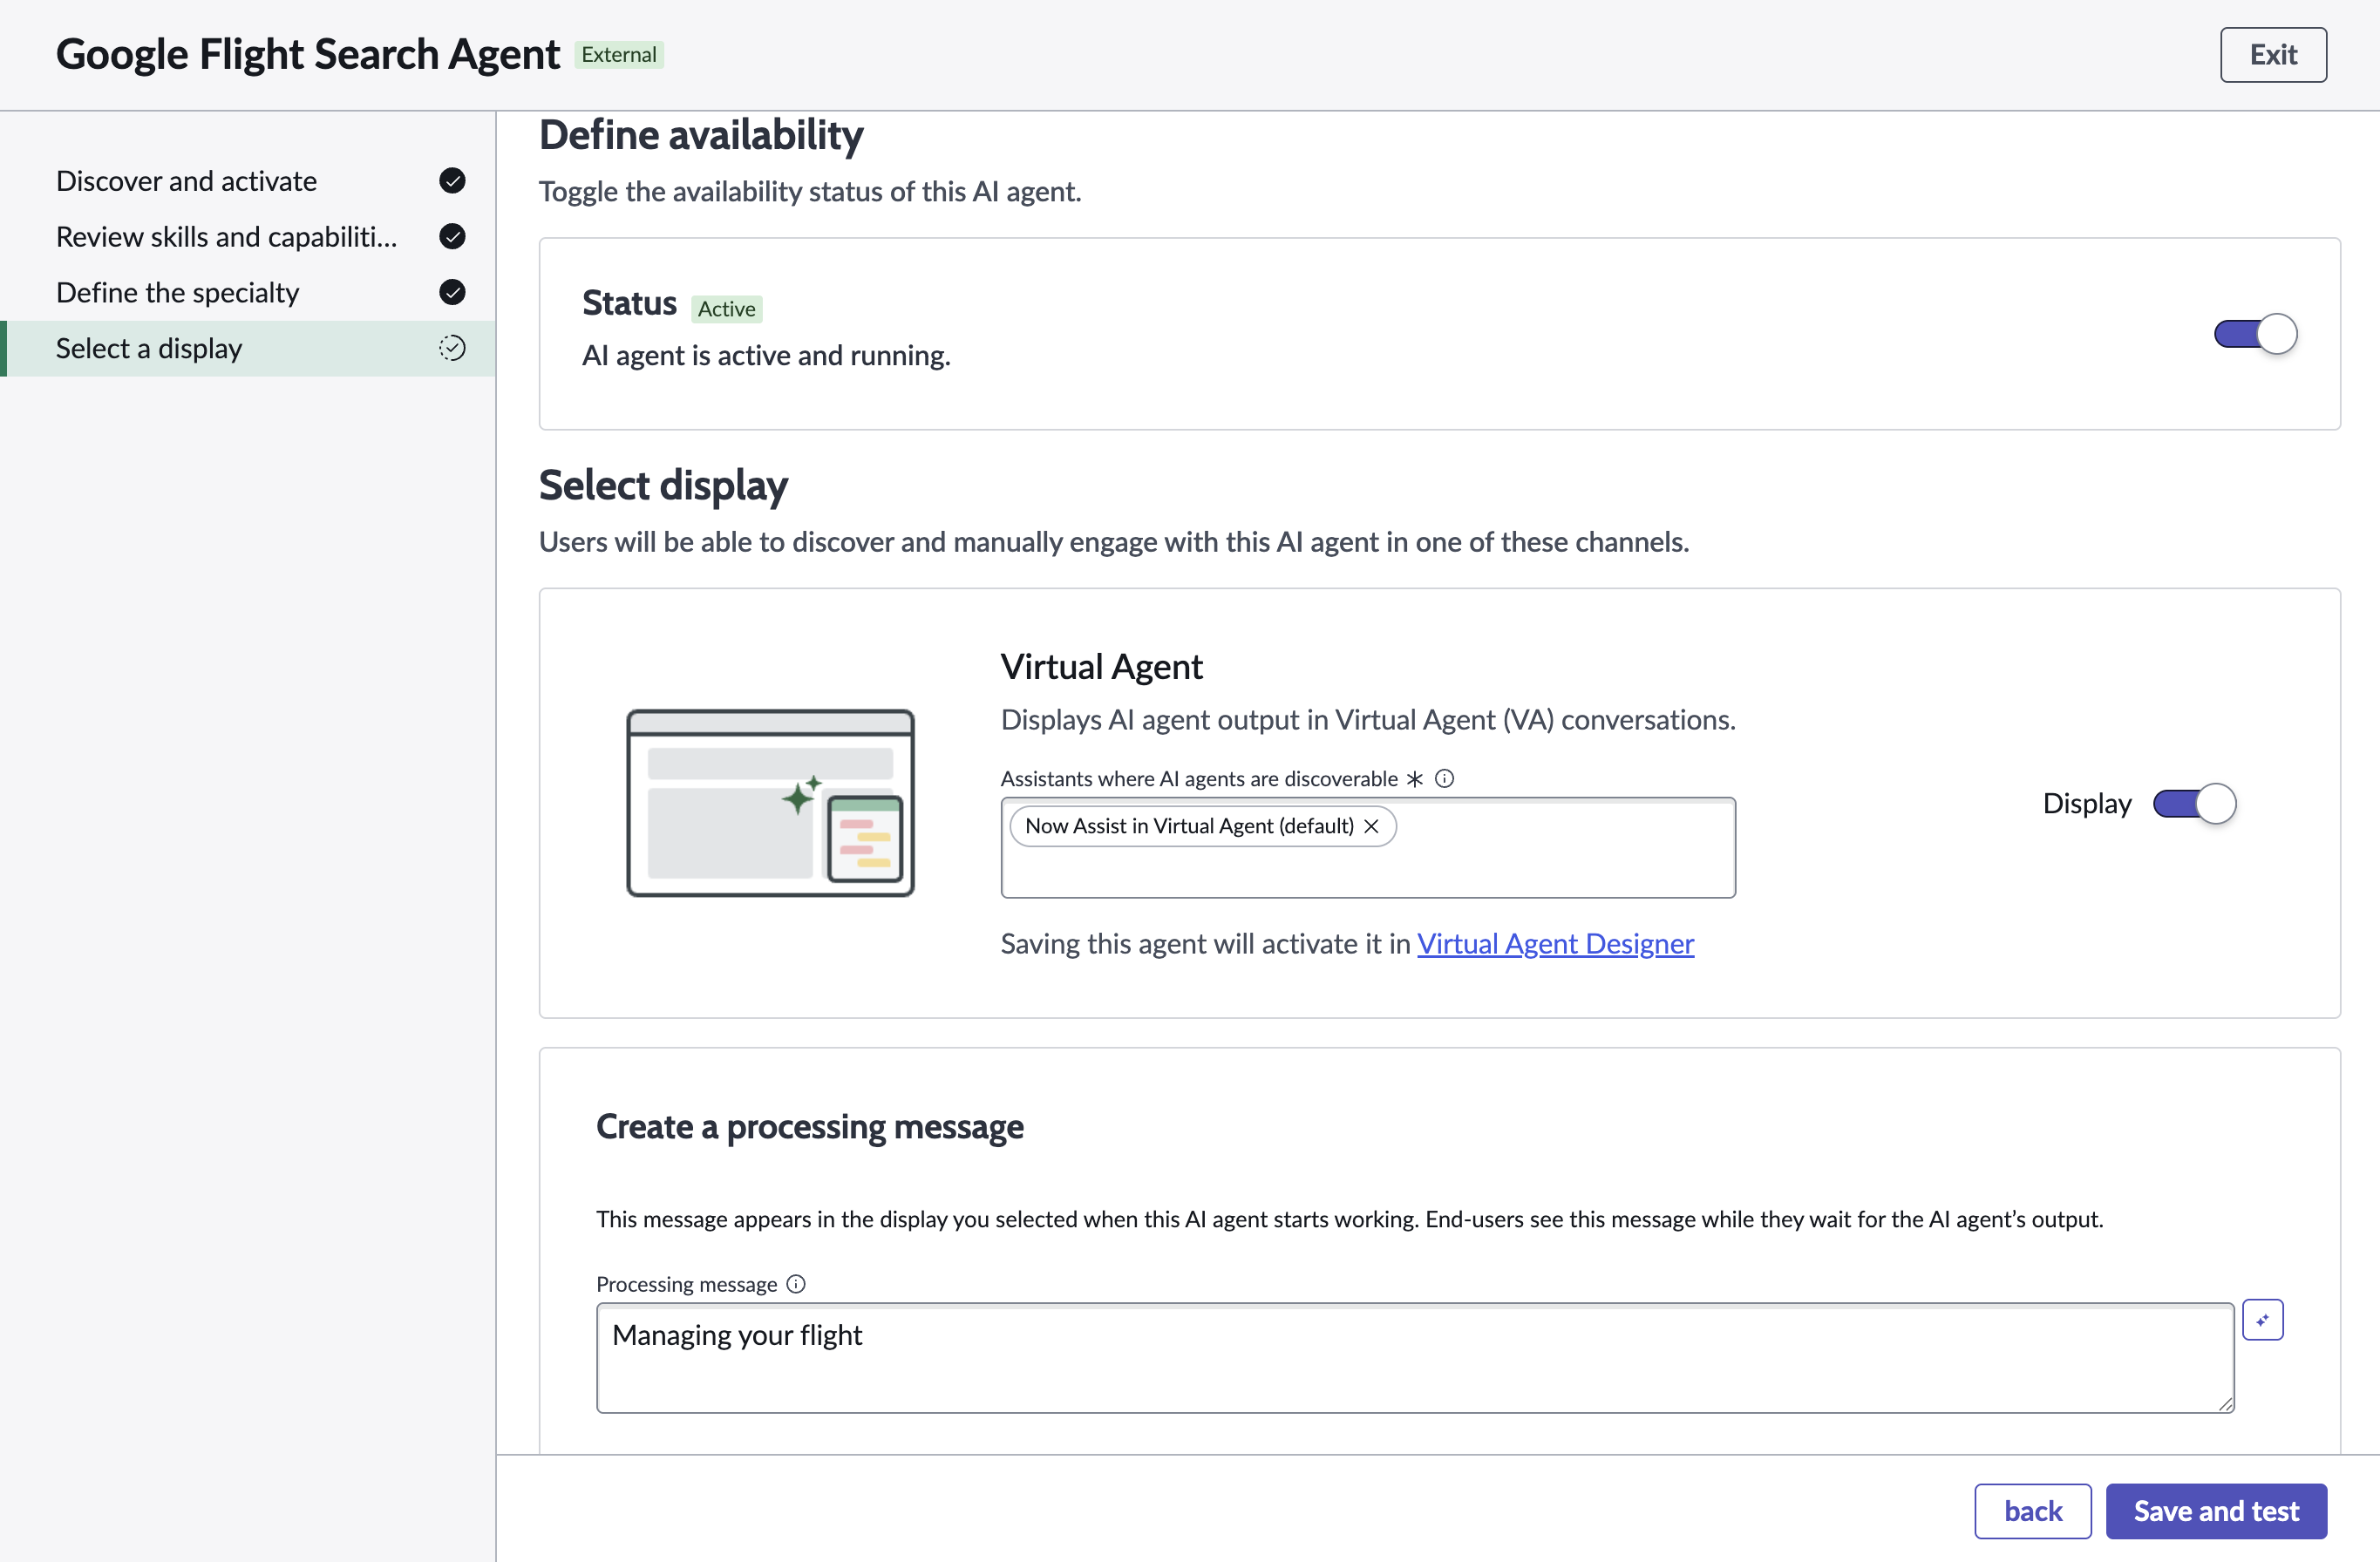Image resolution: width=2380 pixels, height=1562 pixels.
Task: Click the Exit button
Action: pyautogui.click(x=2272, y=54)
